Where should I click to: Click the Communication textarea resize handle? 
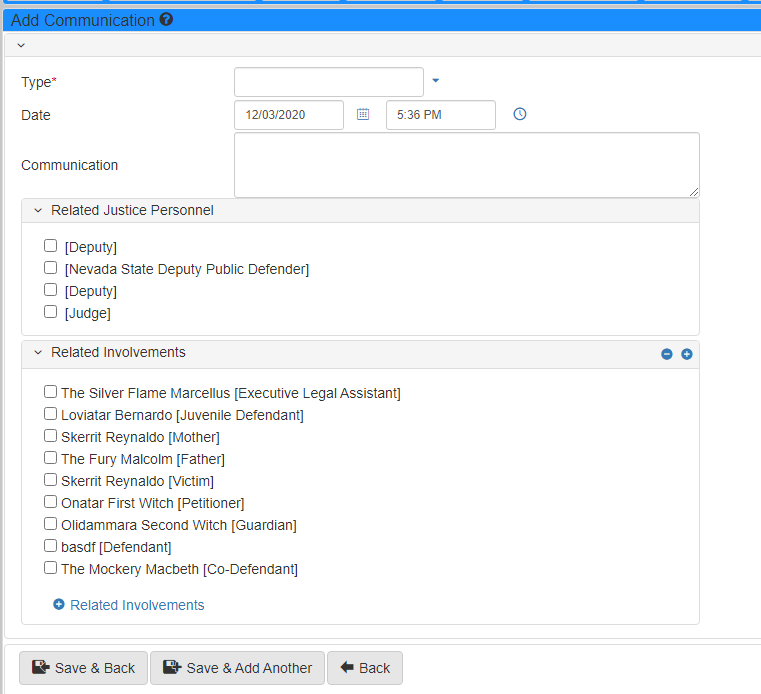click(x=694, y=192)
